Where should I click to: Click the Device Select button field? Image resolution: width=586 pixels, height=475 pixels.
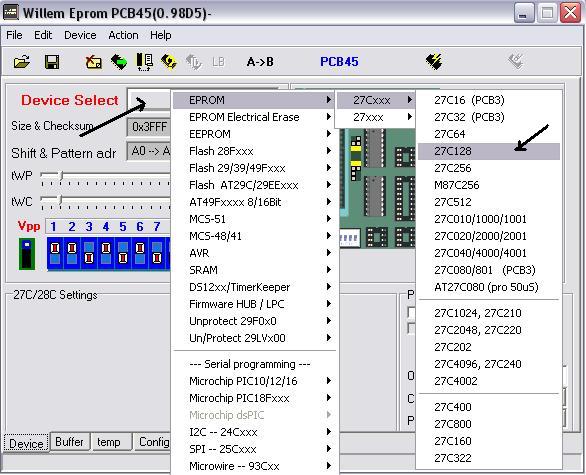pos(149,100)
